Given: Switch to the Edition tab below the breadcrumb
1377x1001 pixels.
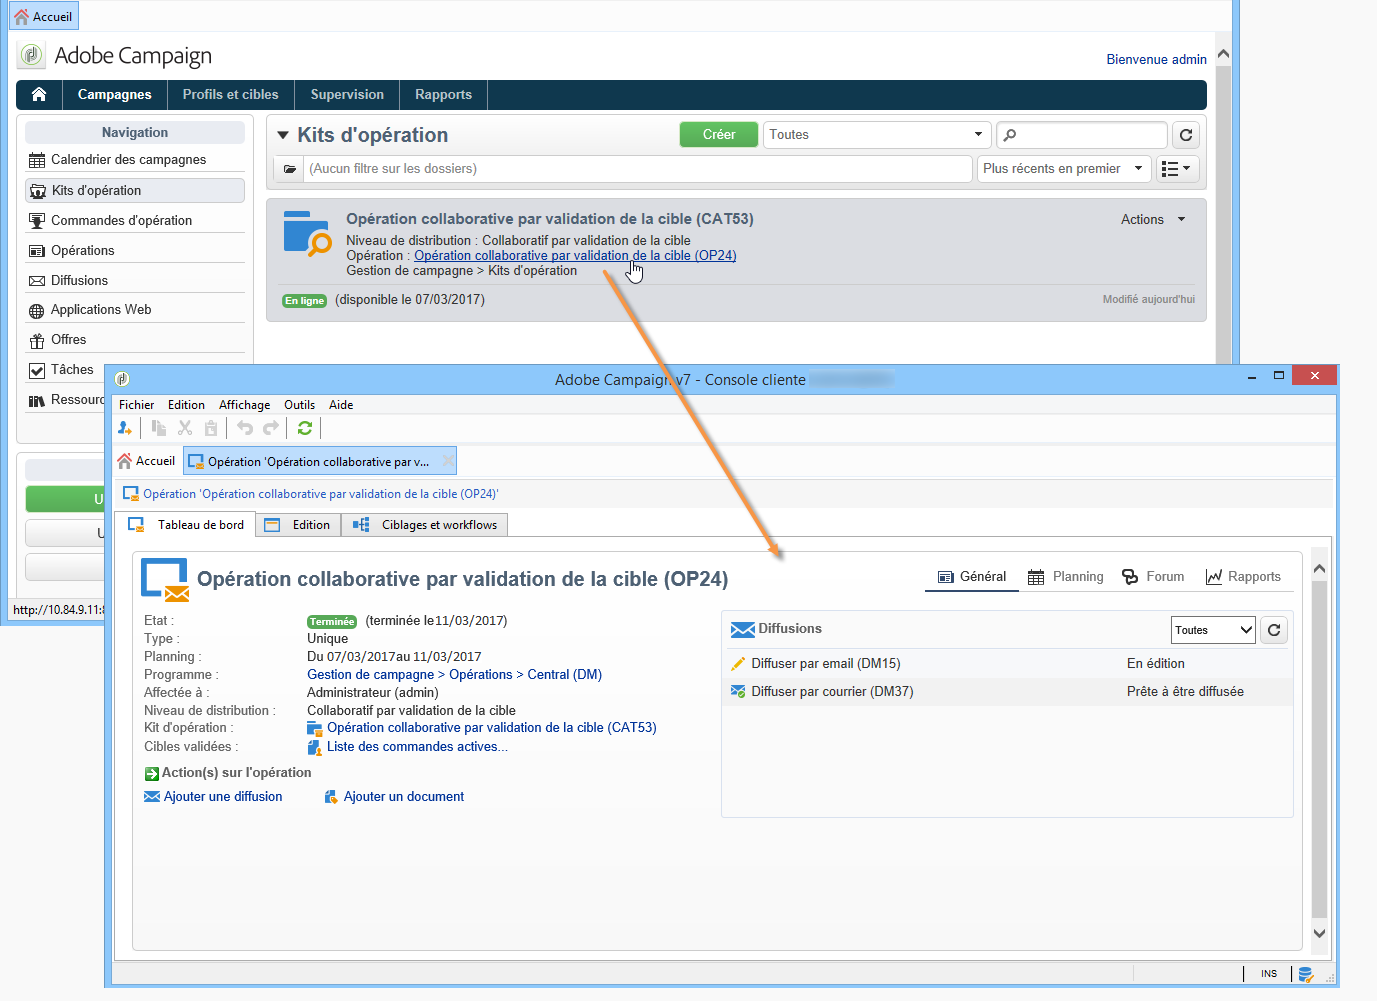Looking at the screenshot, I should pos(298,525).
